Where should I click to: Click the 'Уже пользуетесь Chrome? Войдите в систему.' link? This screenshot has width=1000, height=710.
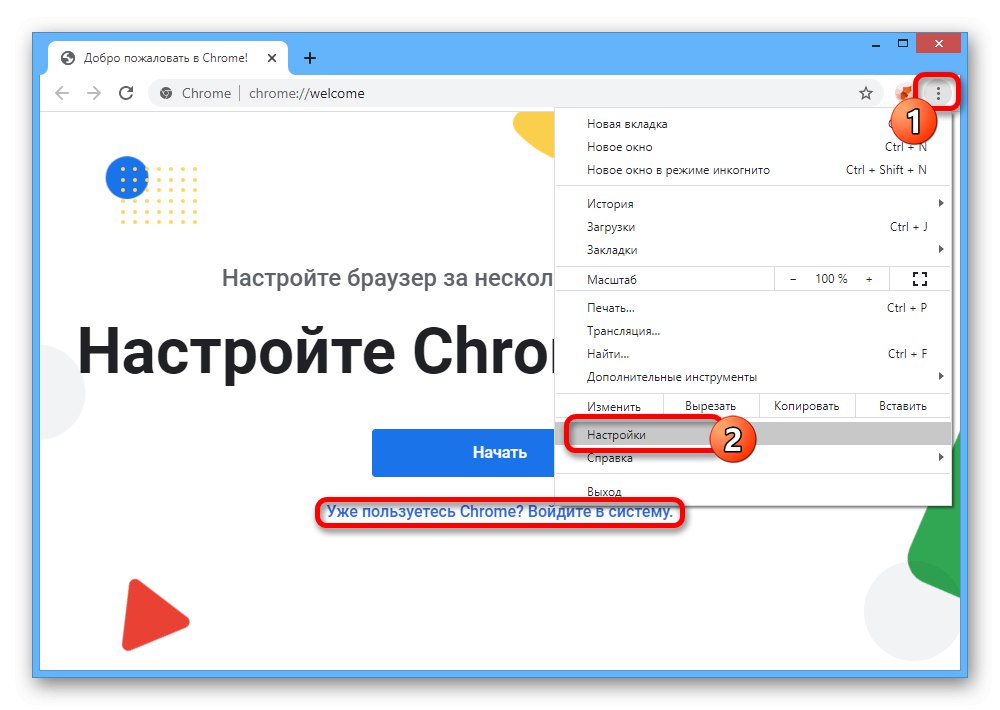tap(499, 512)
